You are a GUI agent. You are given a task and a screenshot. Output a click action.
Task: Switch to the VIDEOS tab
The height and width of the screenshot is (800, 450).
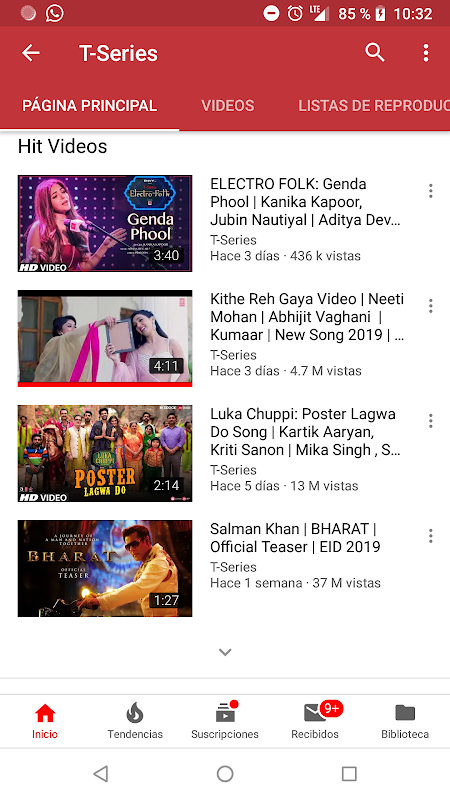(228, 106)
